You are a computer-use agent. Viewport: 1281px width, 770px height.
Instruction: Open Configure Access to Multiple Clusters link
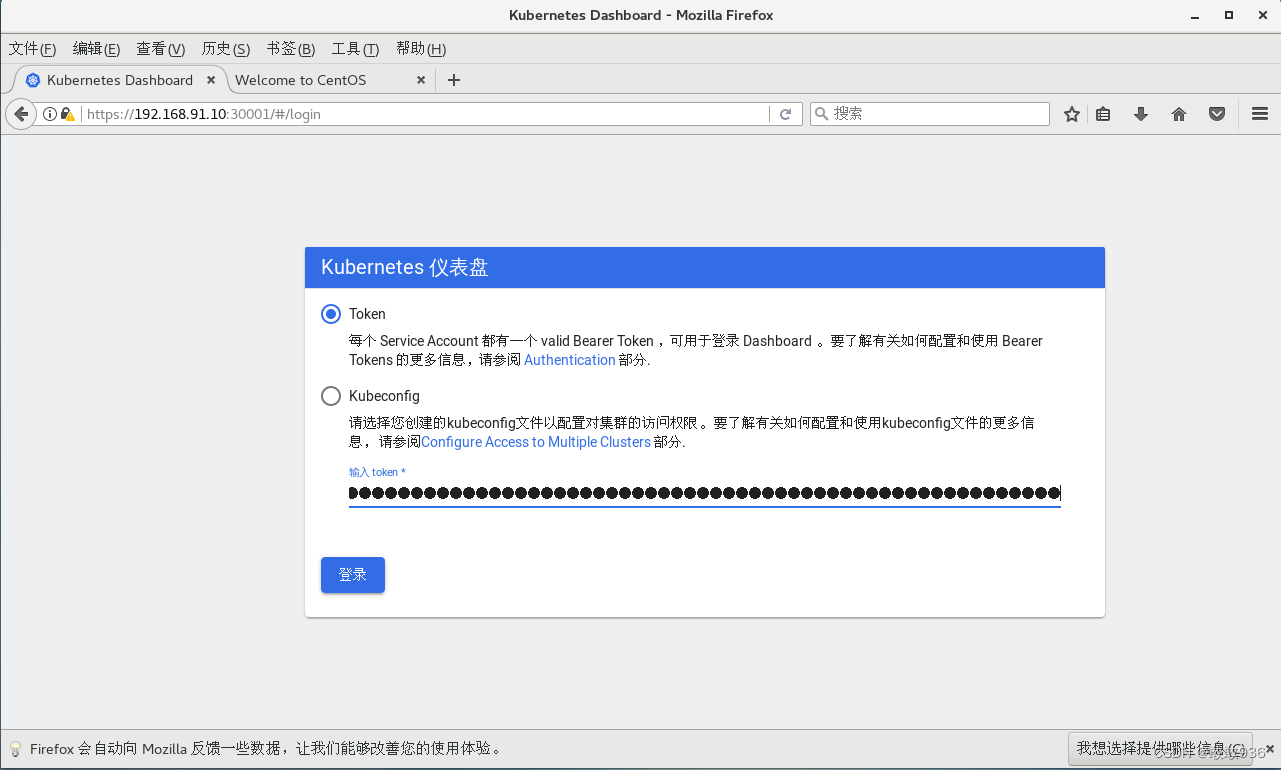(x=536, y=442)
